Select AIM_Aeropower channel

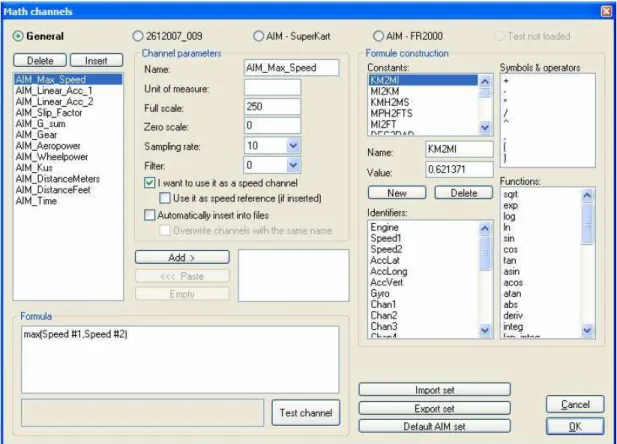pyautogui.click(x=68, y=146)
